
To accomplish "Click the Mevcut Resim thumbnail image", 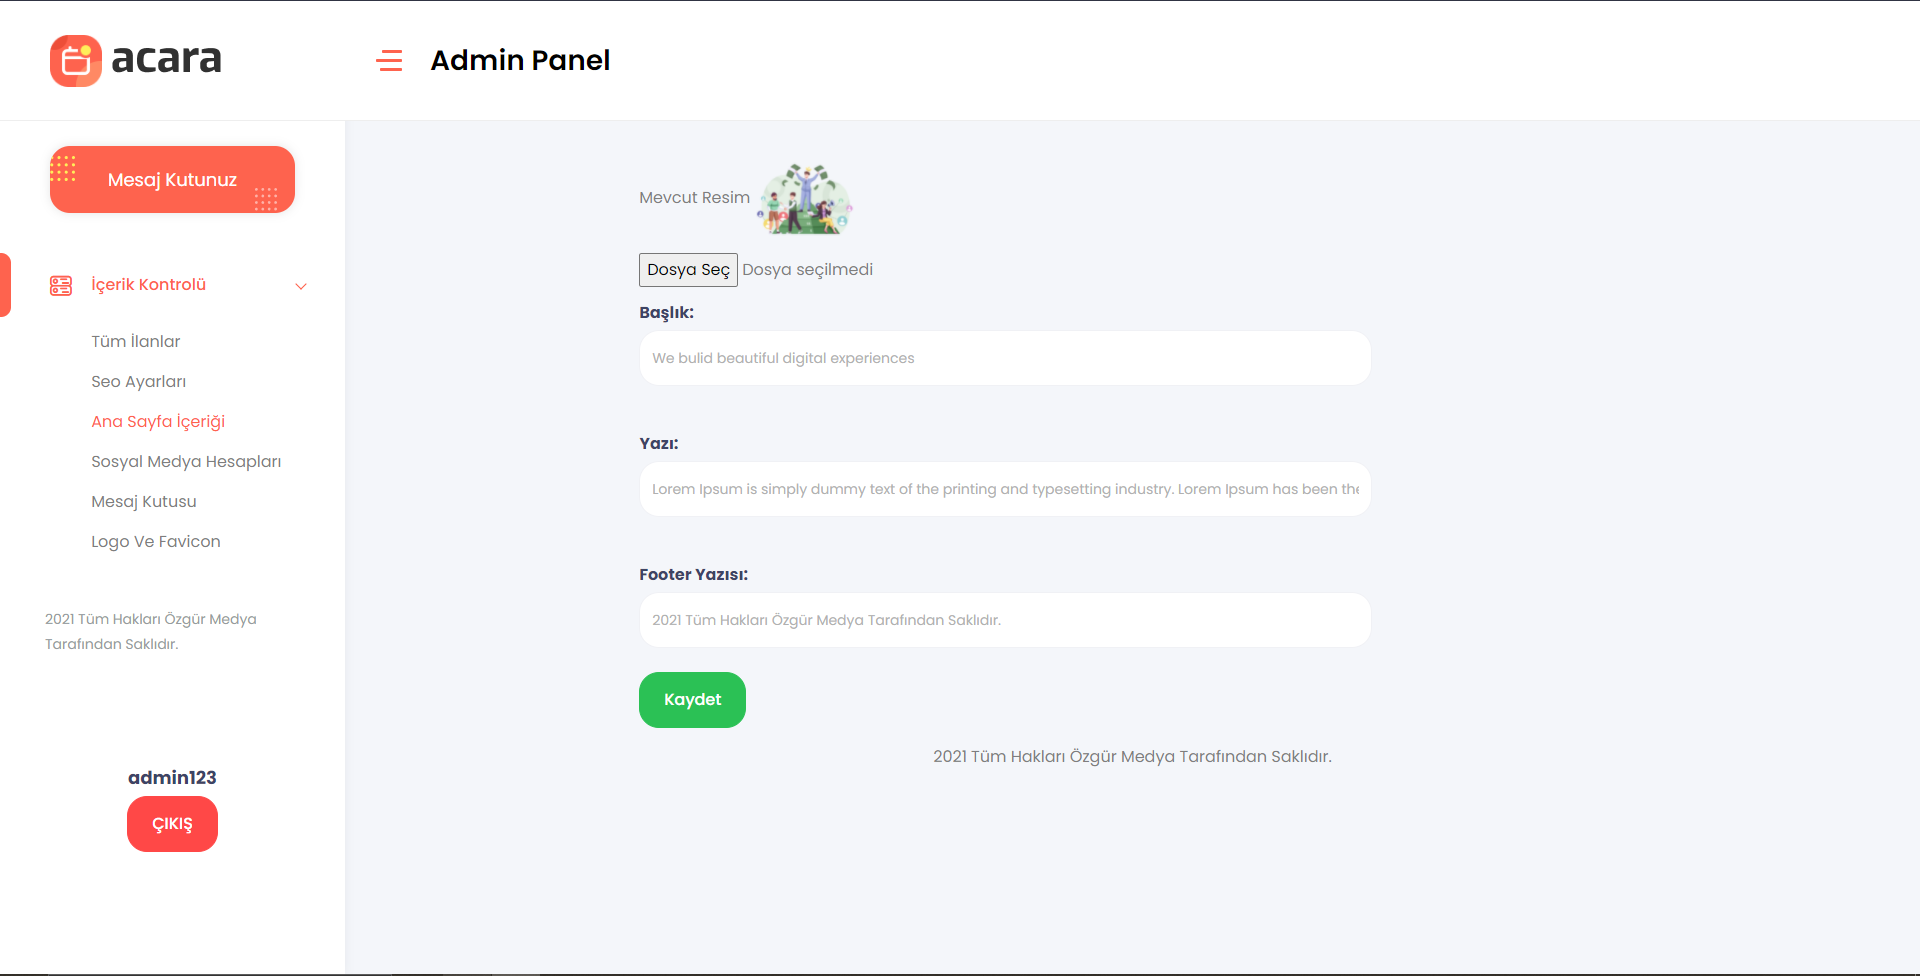I will 805,198.
